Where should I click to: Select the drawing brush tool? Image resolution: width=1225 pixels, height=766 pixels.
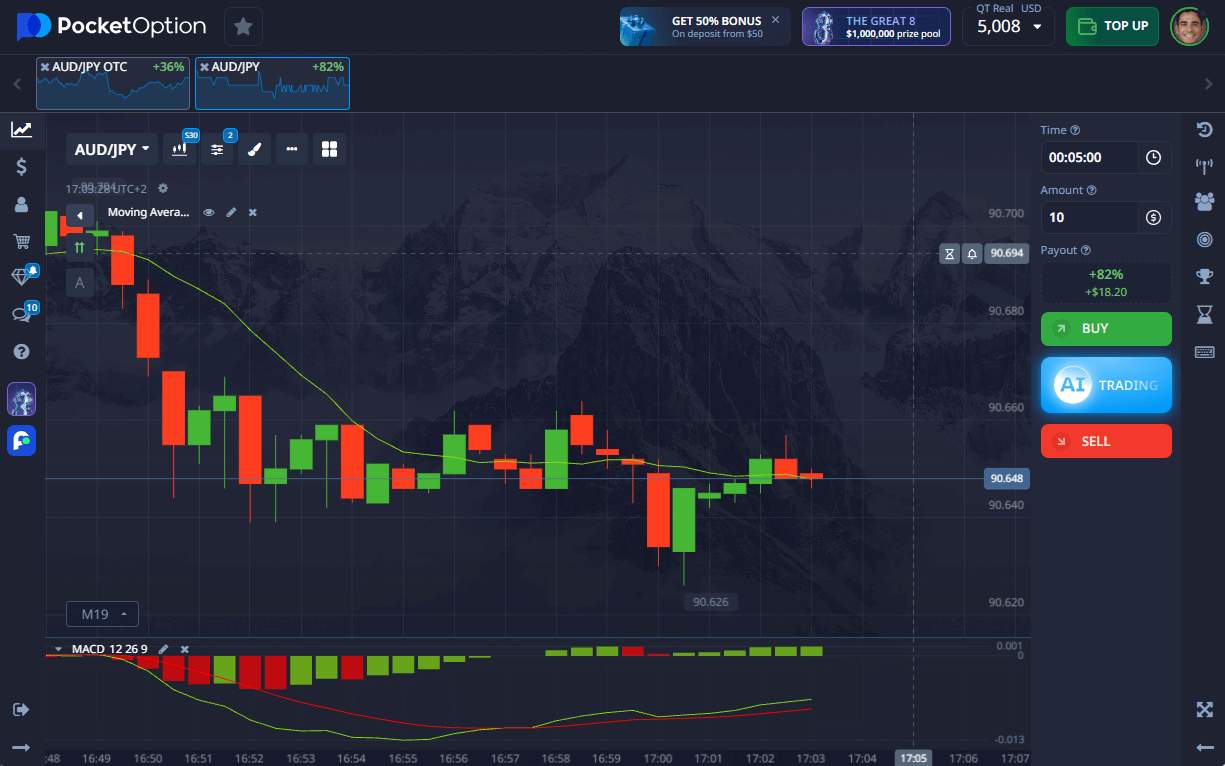coord(254,150)
